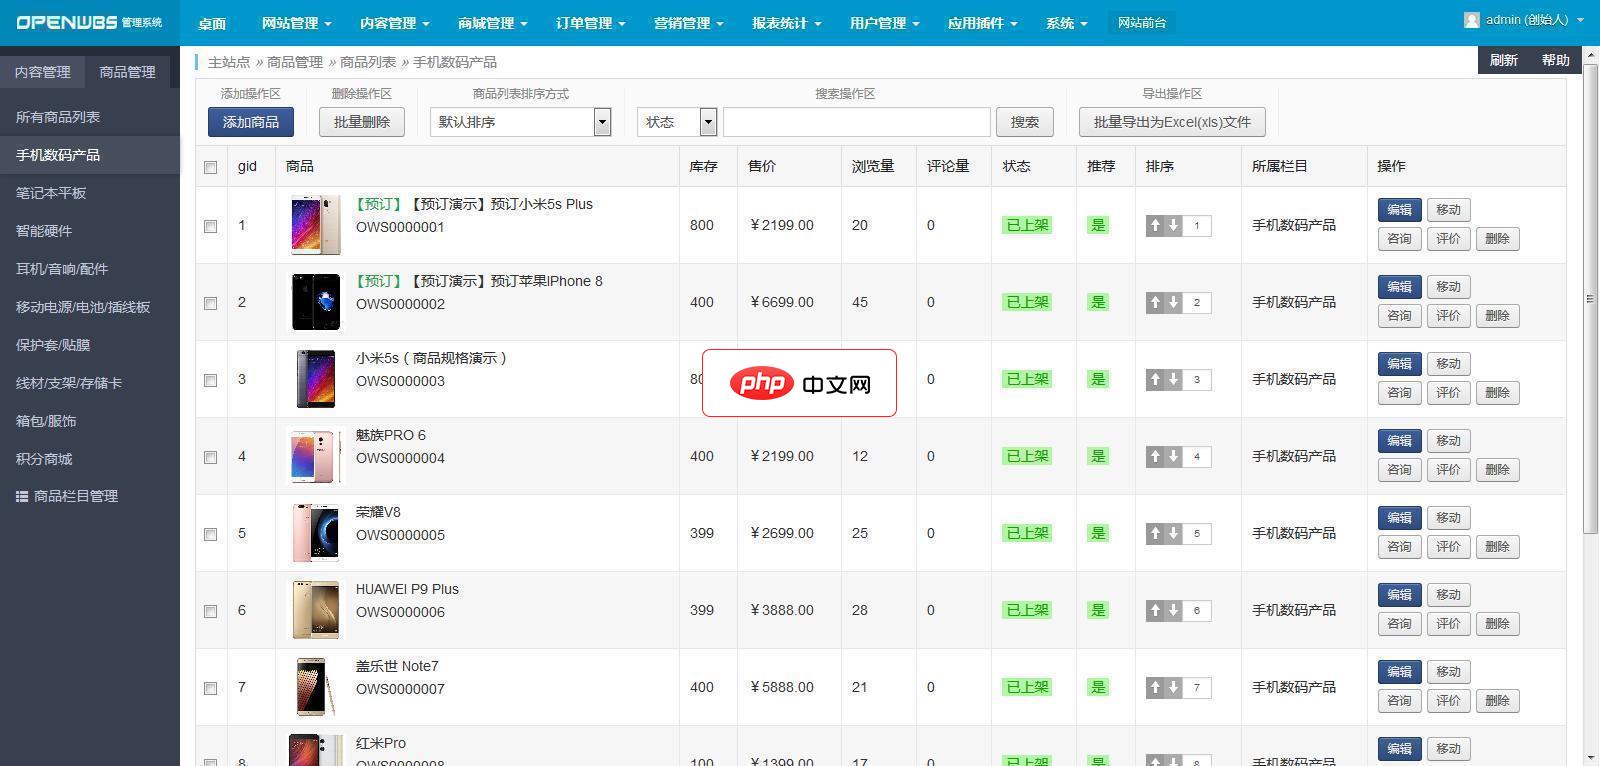Open the 应用插件 menu
Screen dimensions: 1600x766
coord(982,23)
